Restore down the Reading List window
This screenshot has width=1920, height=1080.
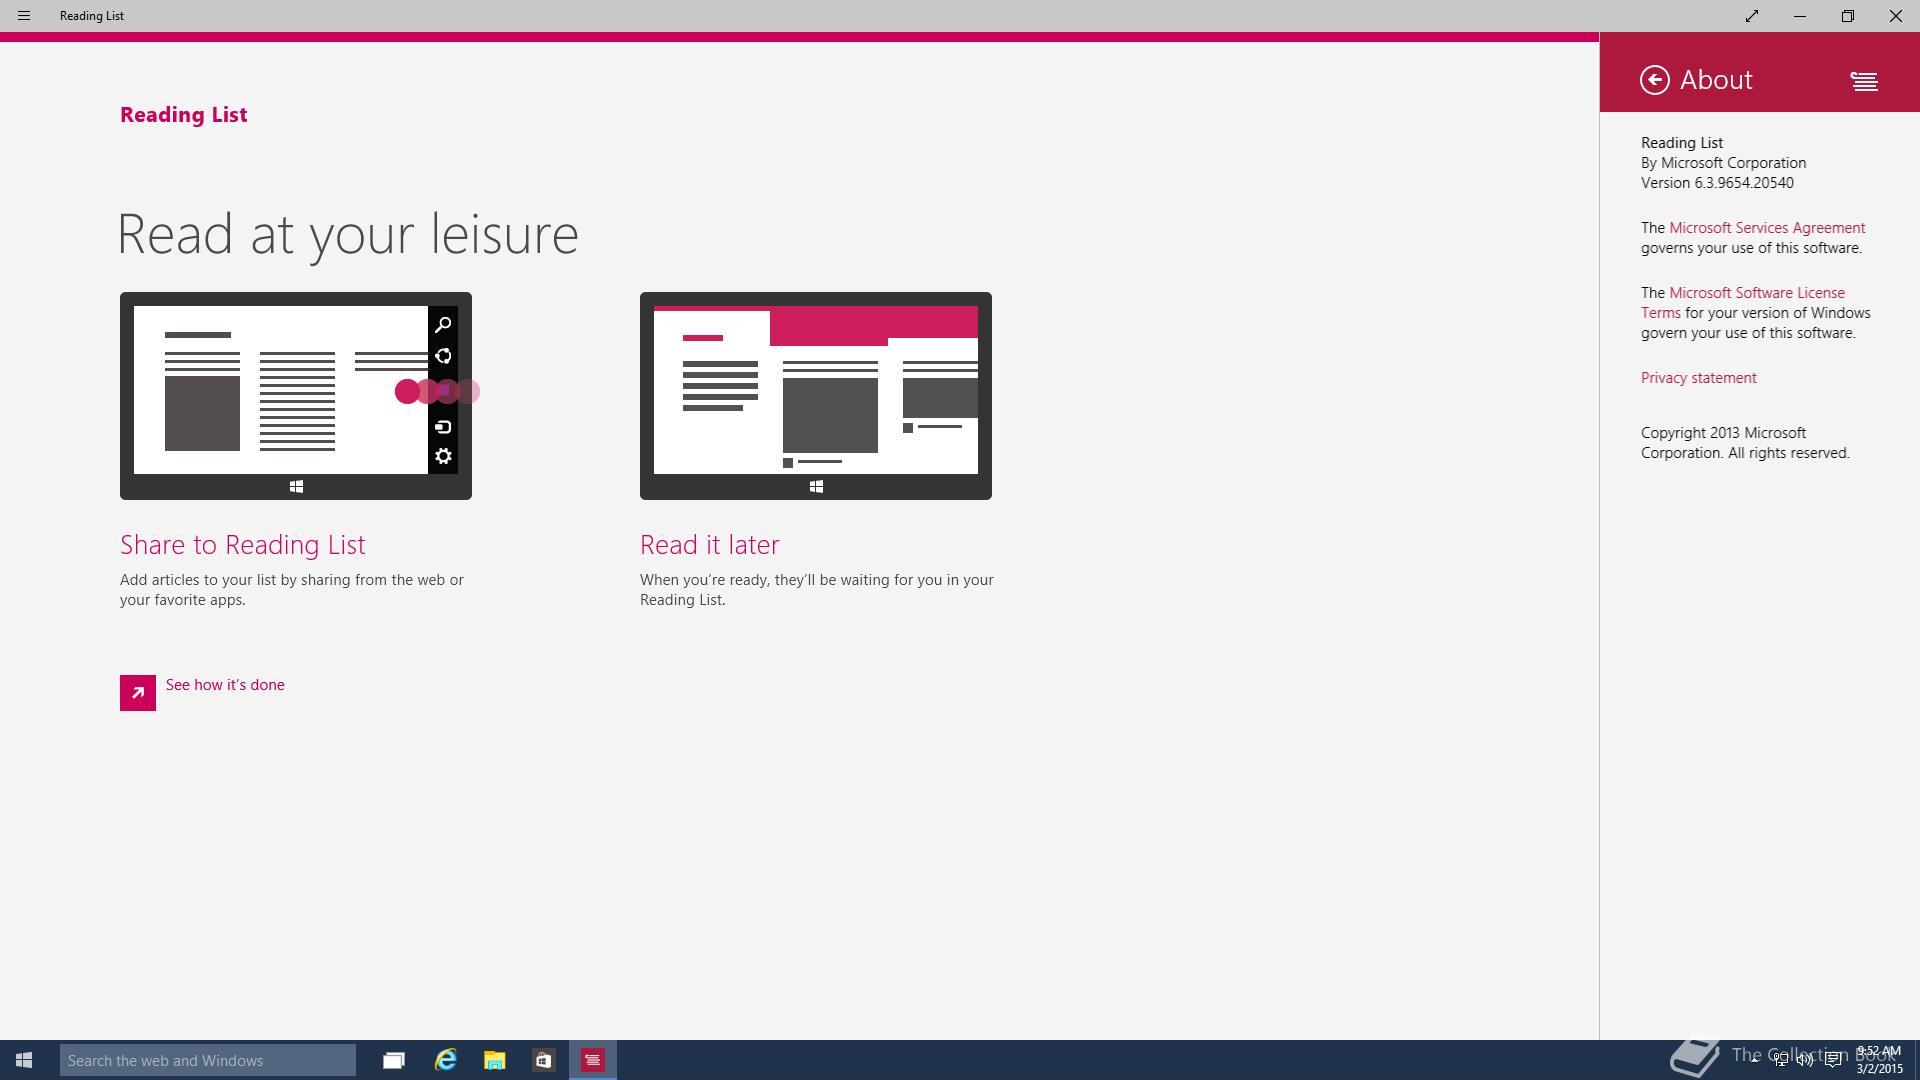click(1848, 16)
